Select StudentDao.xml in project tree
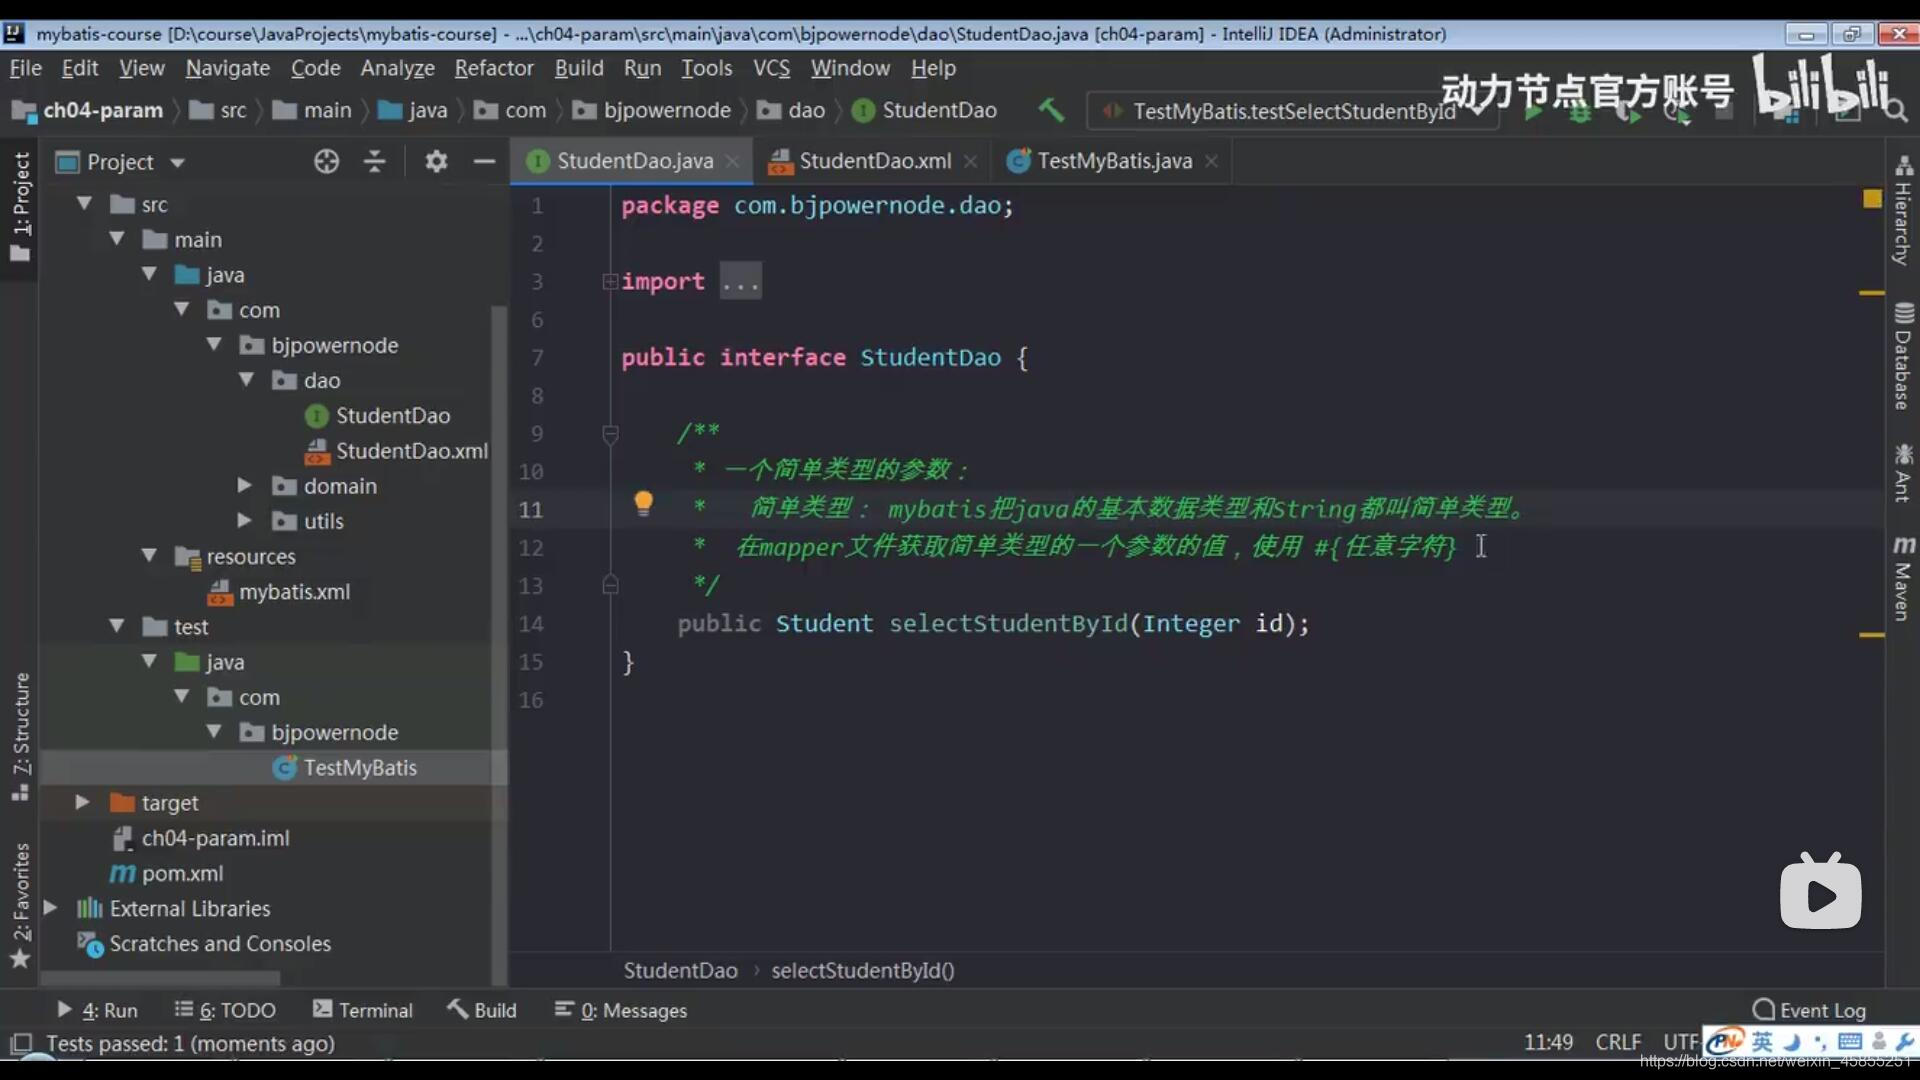The image size is (1920, 1080). click(x=396, y=451)
